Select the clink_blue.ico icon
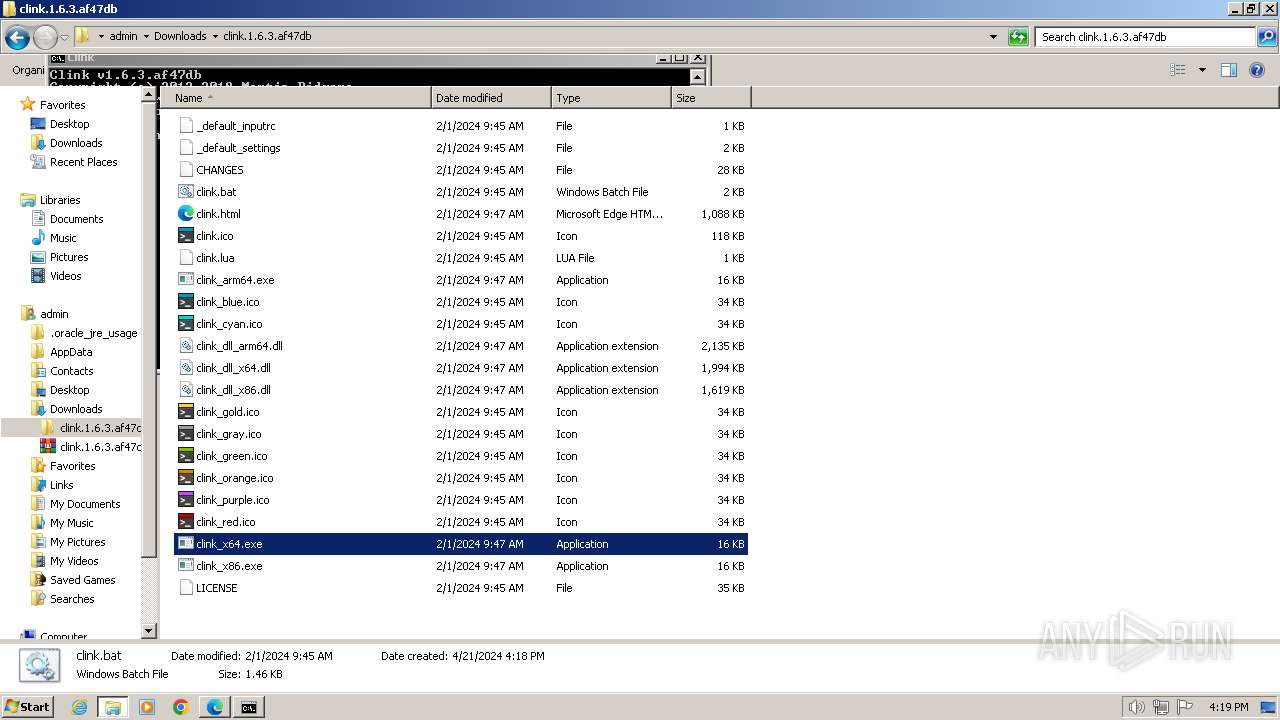Viewport: 1280px width, 720px height. pyautogui.click(x=185, y=302)
